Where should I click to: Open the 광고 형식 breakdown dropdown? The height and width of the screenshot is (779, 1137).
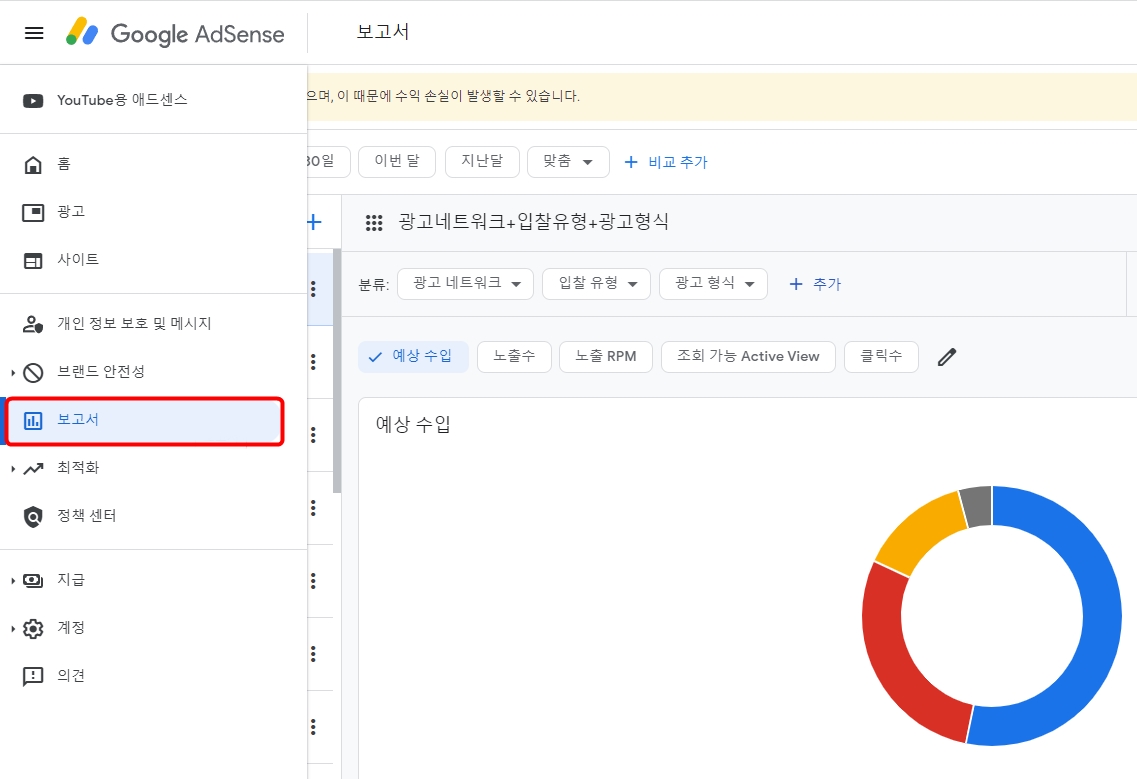[713, 284]
